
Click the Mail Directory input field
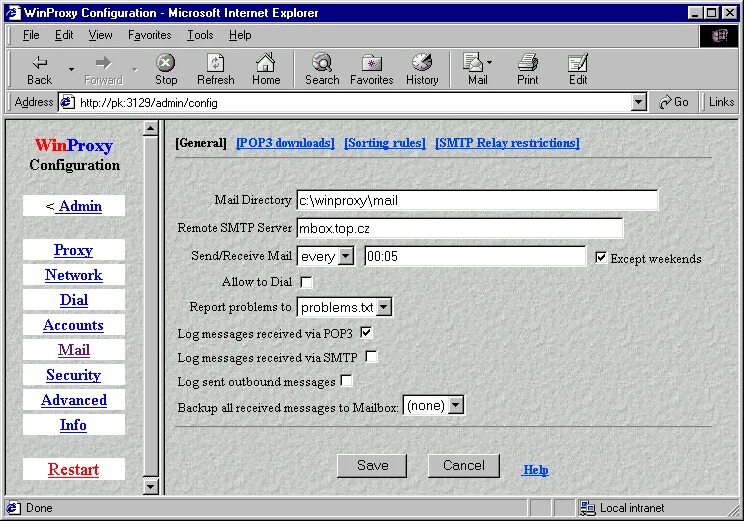click(477, 200)
